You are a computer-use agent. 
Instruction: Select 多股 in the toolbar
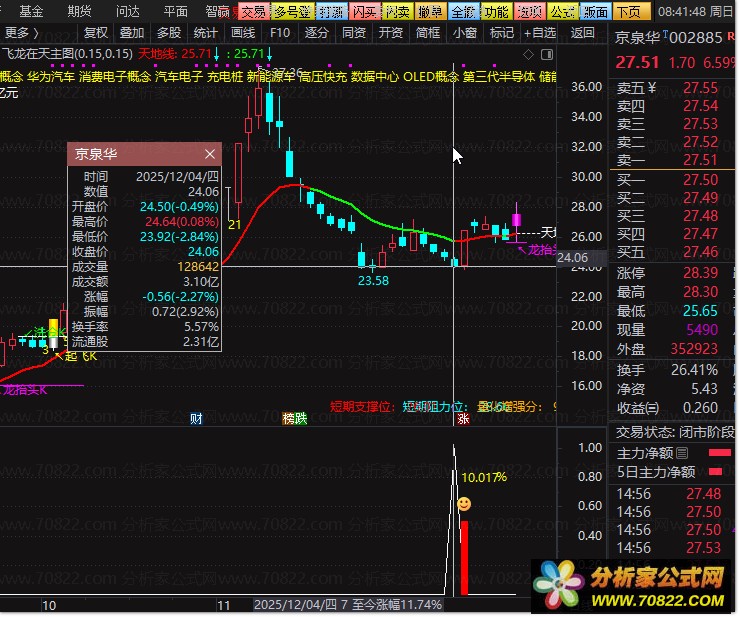tap(169, 33)
